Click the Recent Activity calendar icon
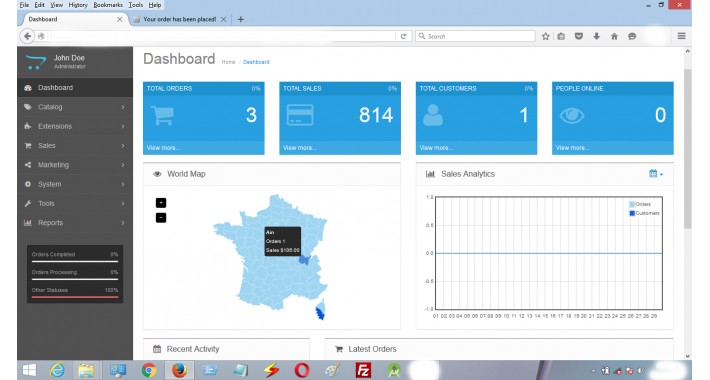The height and width of the screenshot is (380, 710). click(157, 349)
